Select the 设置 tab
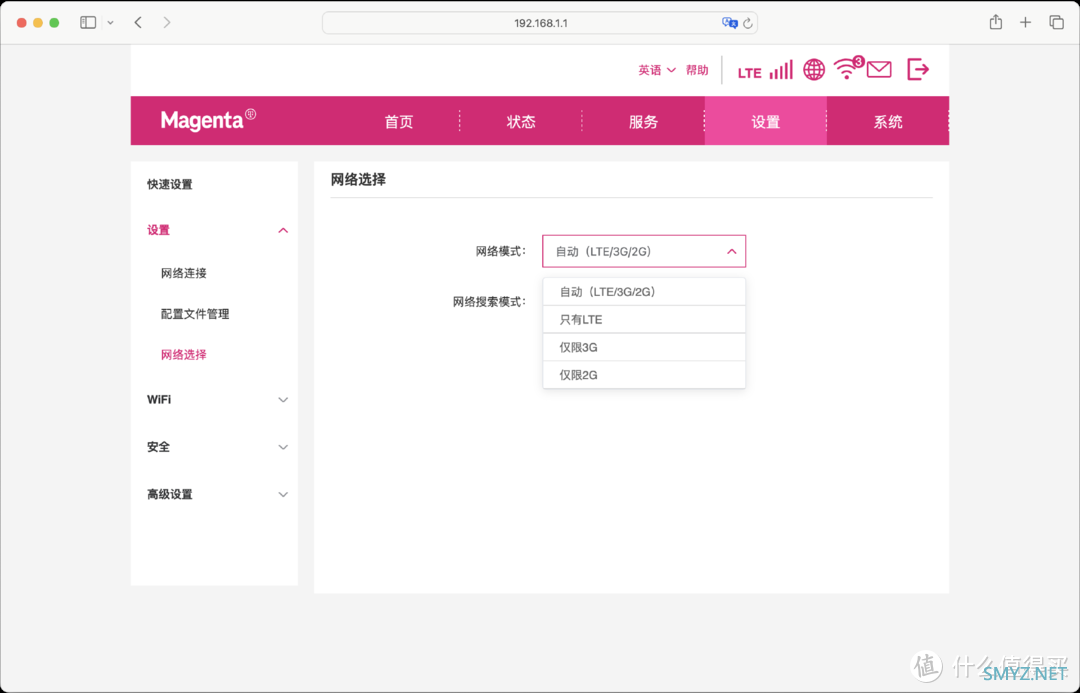The width and height of the screenshot is (1080, 693). click(765, 122)
